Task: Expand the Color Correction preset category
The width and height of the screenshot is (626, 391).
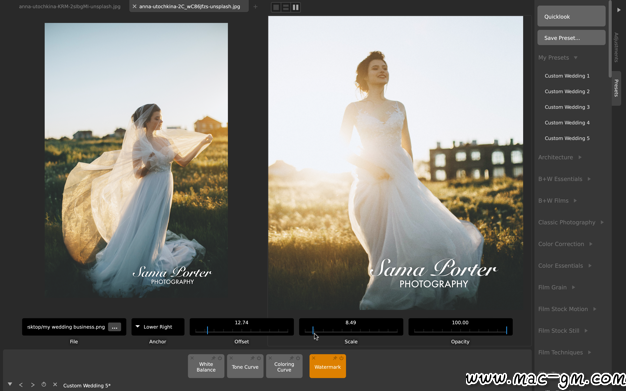Action: [565, 244]
